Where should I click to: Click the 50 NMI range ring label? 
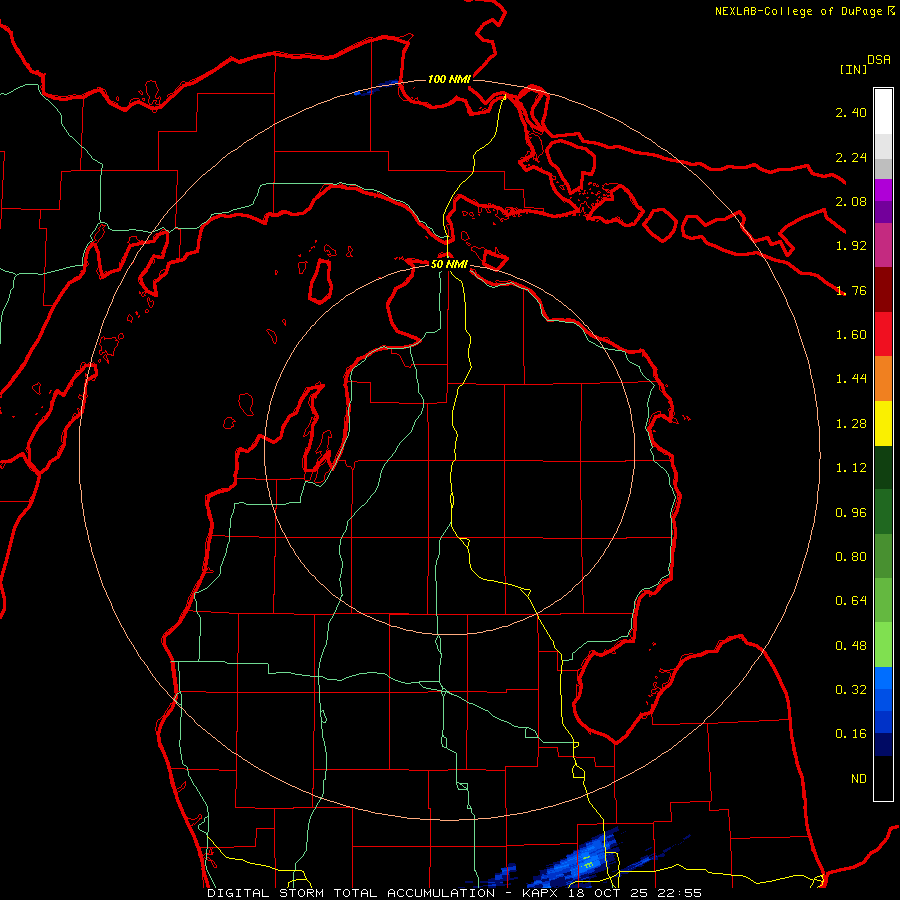pyautogui.click(x=449, y=264)
